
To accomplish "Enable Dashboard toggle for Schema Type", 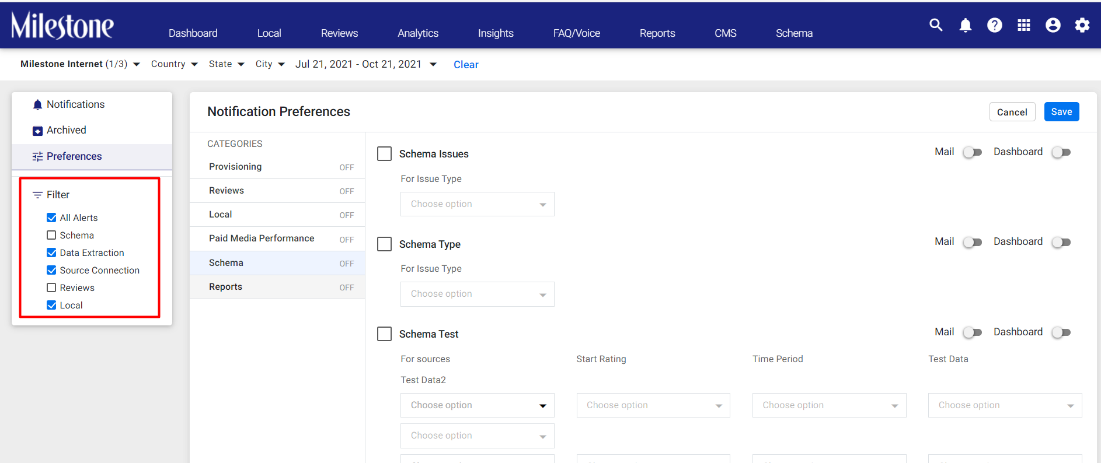I will [x=1061, y=242].
